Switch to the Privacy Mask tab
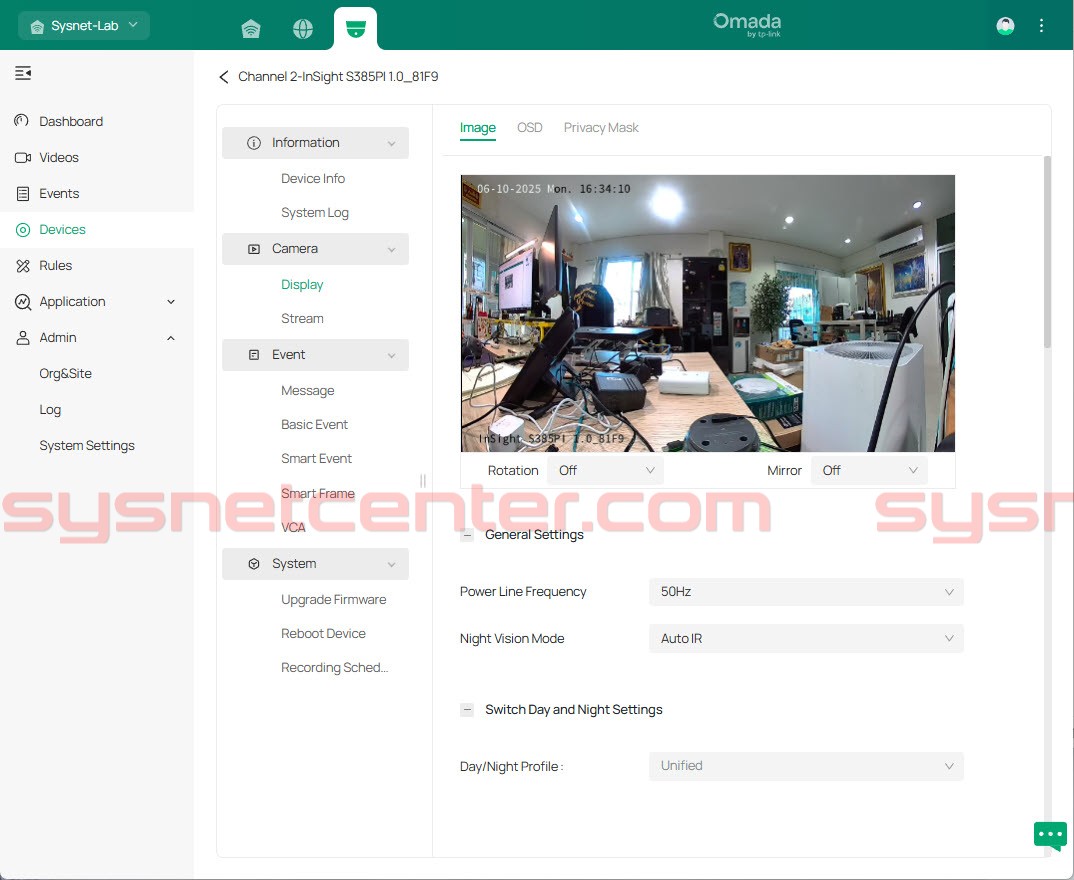The height and width of the screenshot is (880, 1074). [x=601, y=128]
